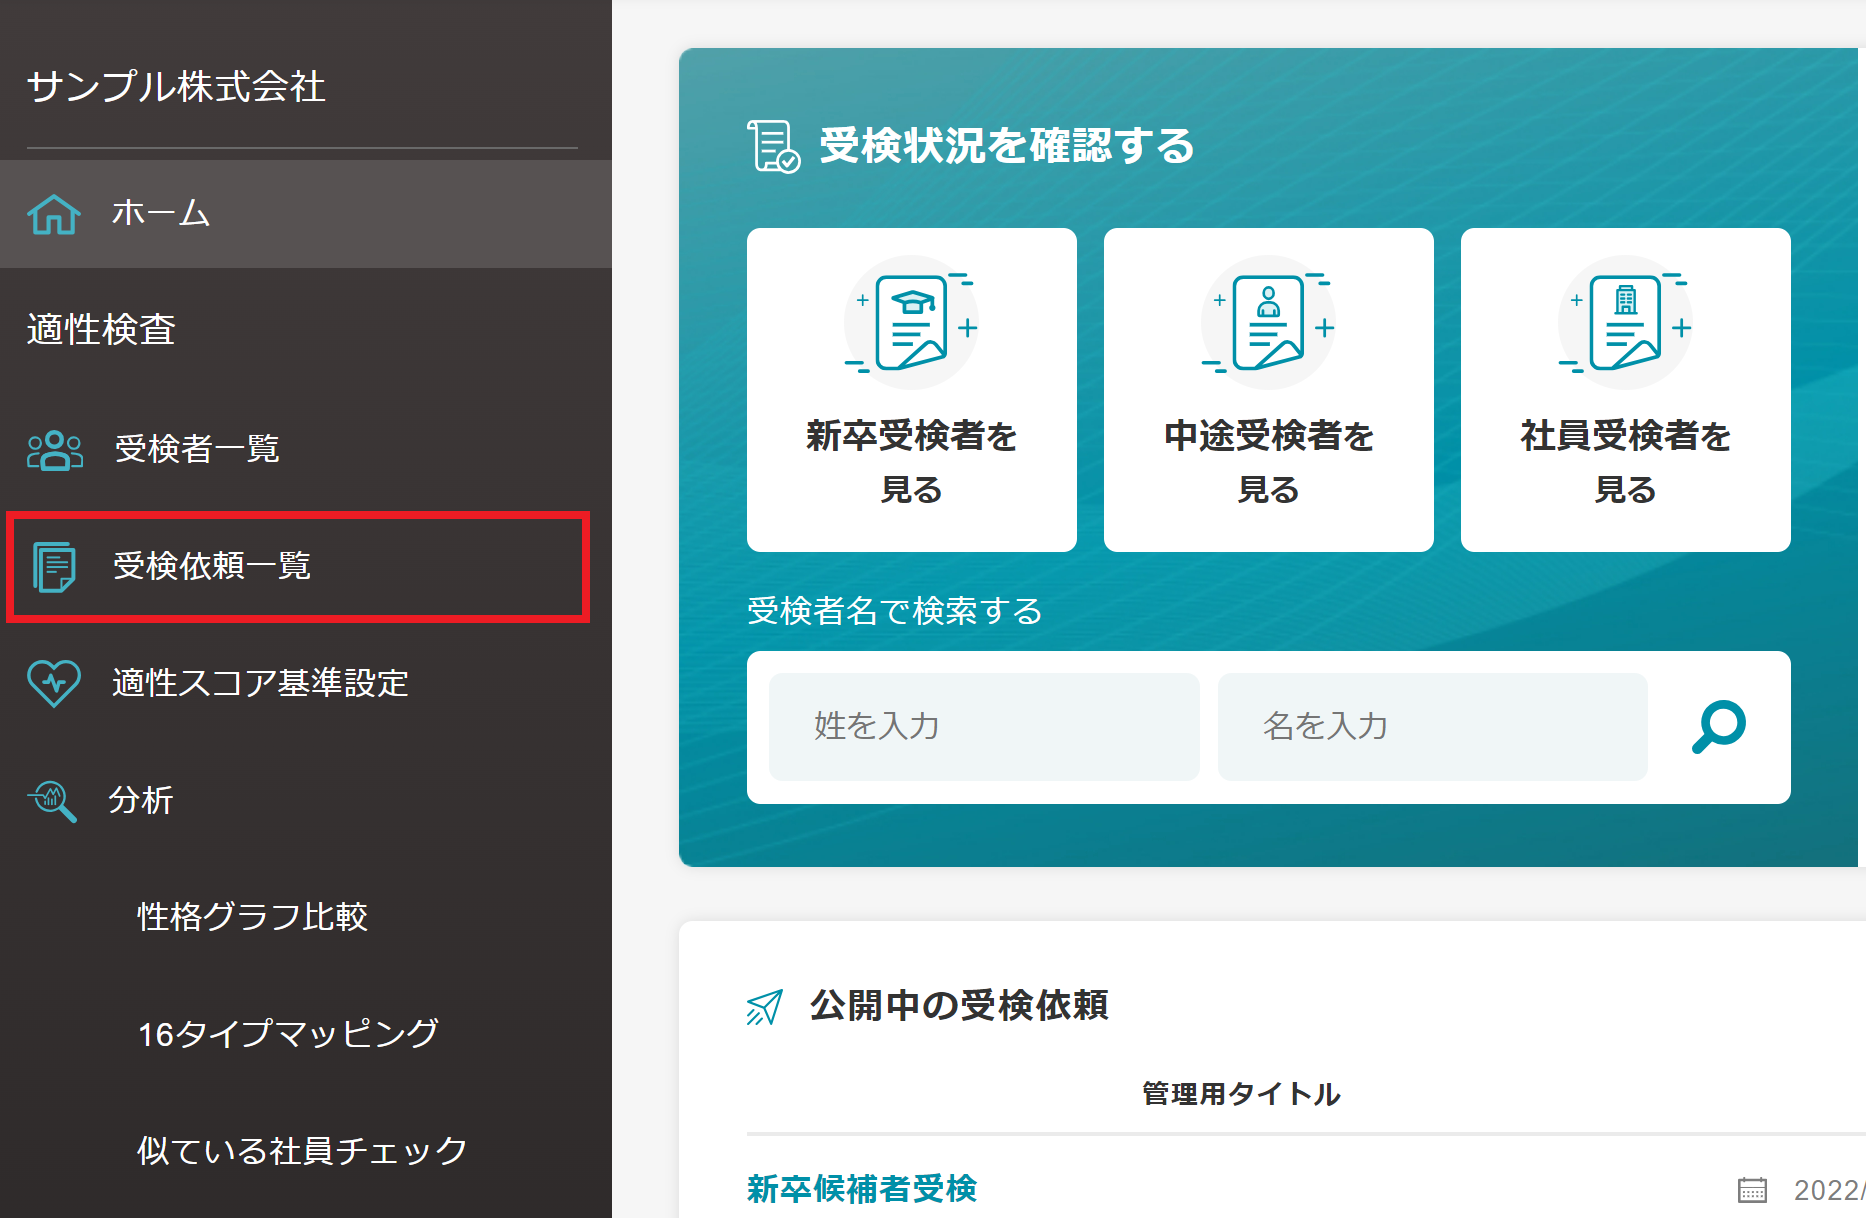Click the 受検依頼一覧 document icon

pos(53,566)
